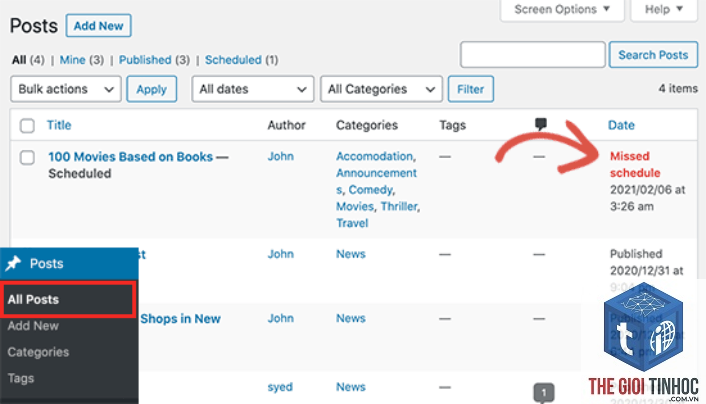706x404 pixels.
Task: Check the box for 100 Movies Based on Books
Action: point(27,158)
